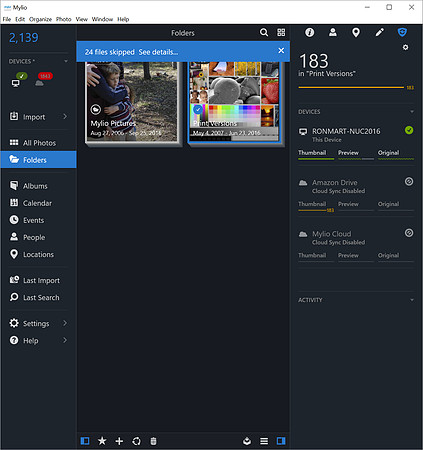Viewport: 423px width, 450px height.
Task: Go to All Photos view
Action: [x=38, y=143]
